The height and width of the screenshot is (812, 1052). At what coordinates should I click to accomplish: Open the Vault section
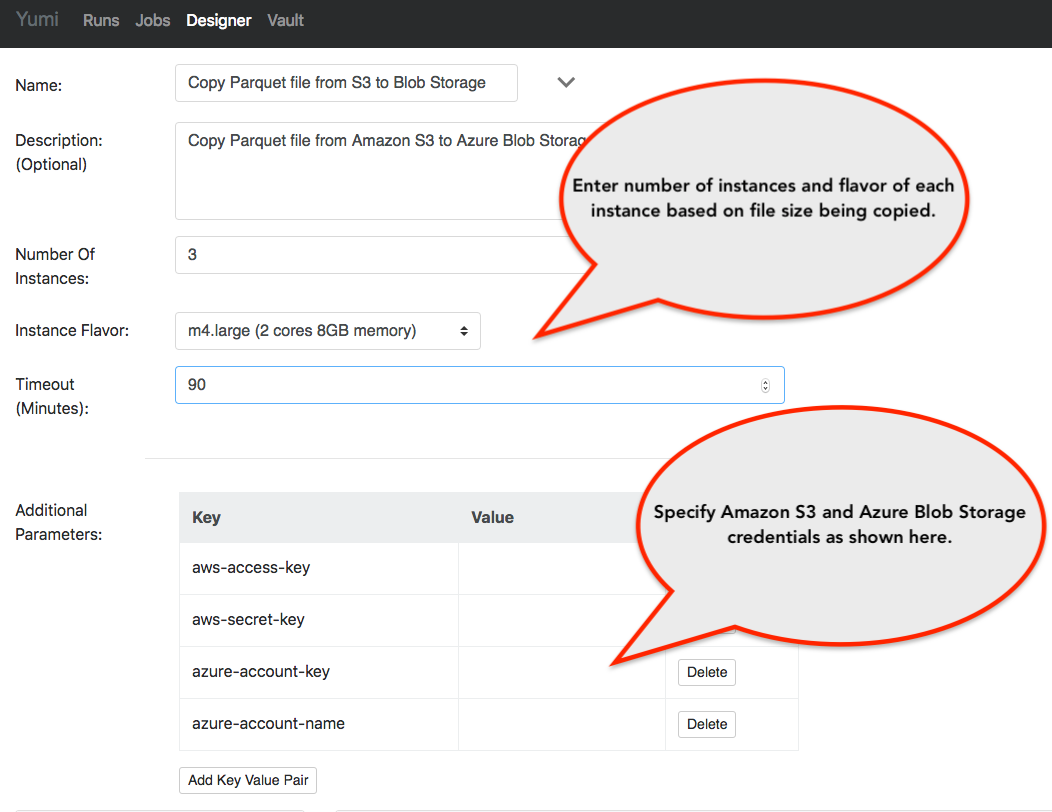(285, 20)
